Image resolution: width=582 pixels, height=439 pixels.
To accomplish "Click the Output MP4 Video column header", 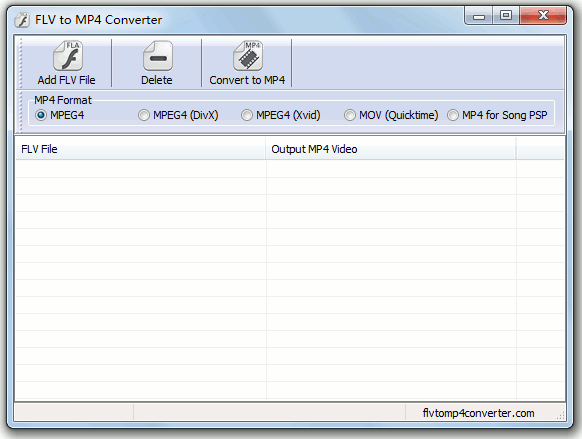I will pyautogui.click(x=390, y=149).
